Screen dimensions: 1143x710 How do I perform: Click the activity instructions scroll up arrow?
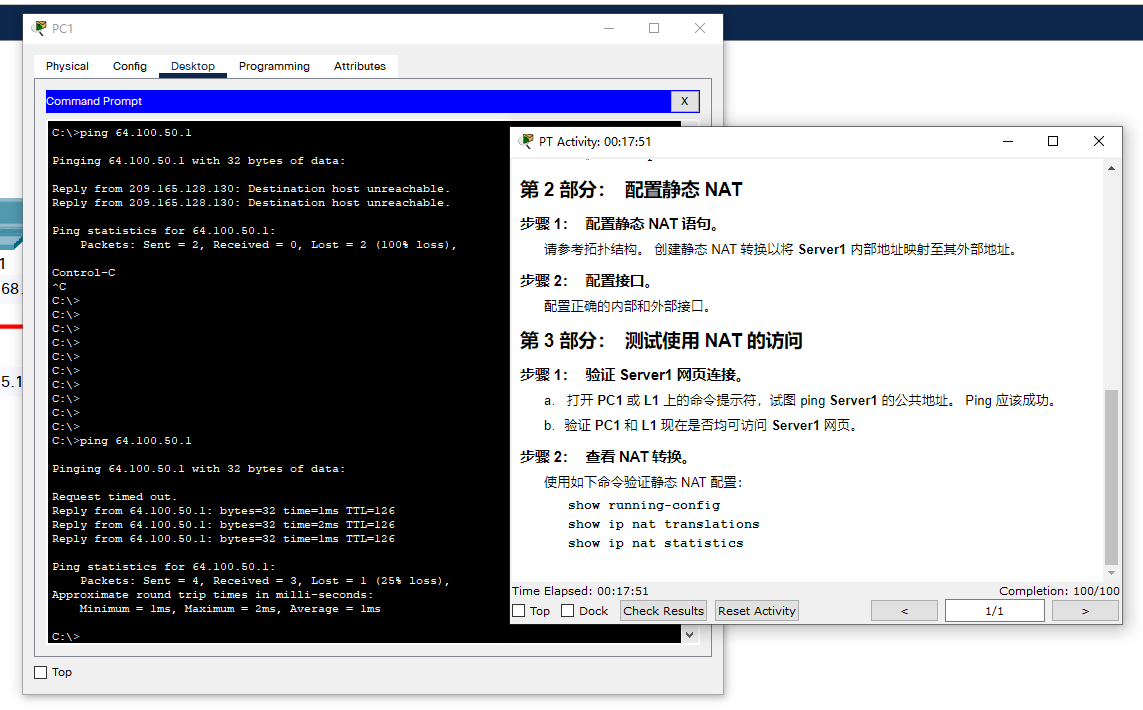tap(1112, 168)
